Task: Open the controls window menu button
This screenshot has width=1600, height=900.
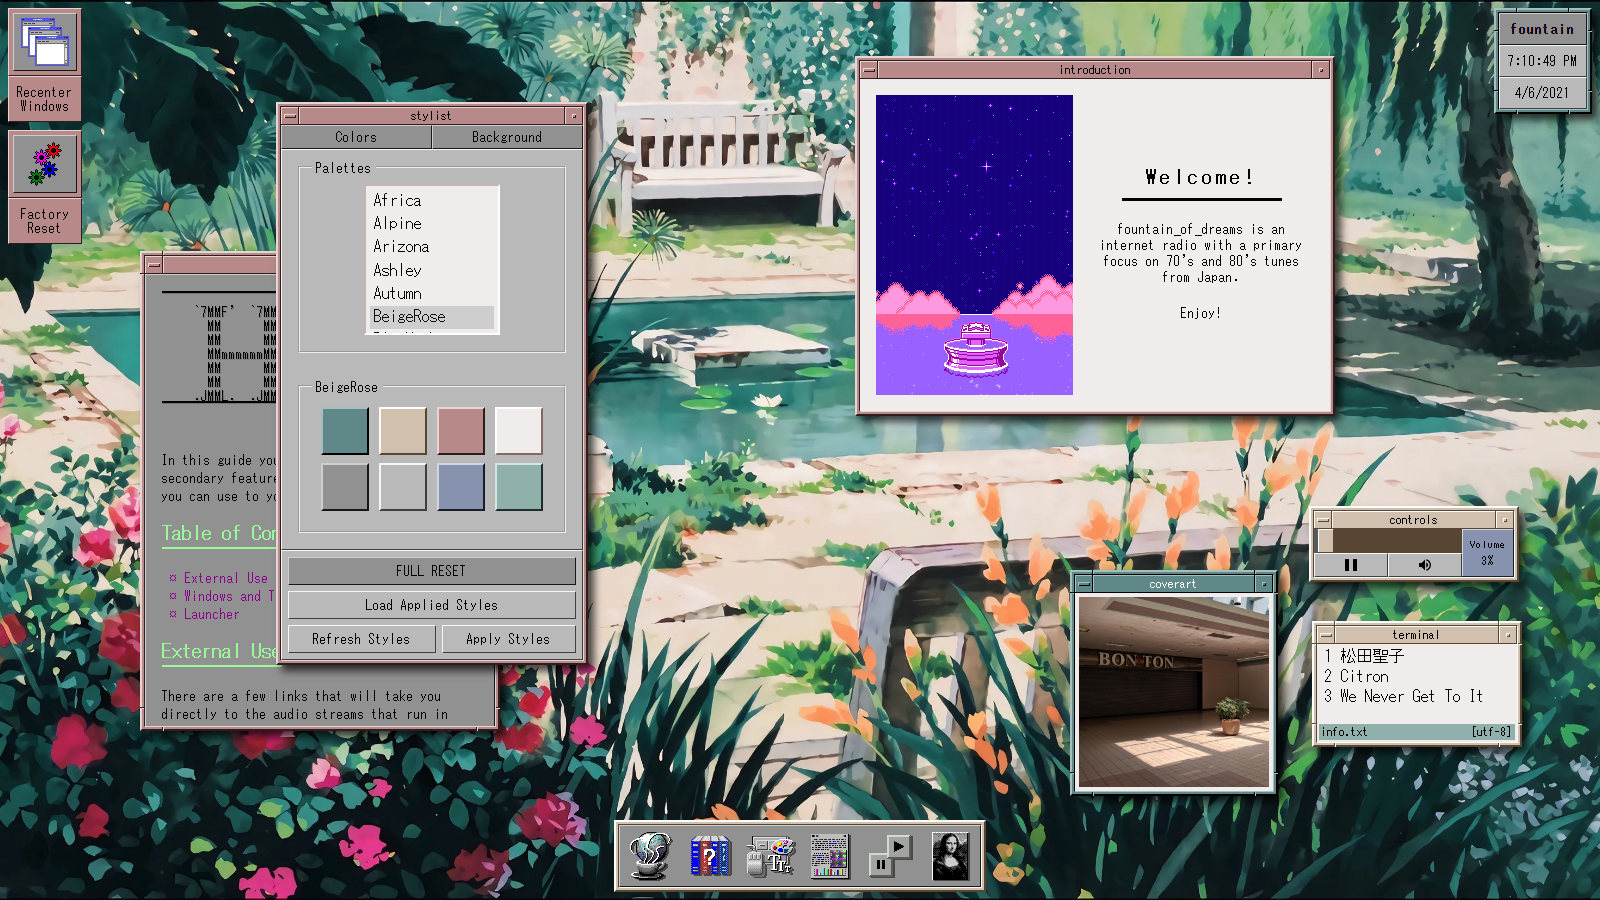Action: tap(1323, 520)
